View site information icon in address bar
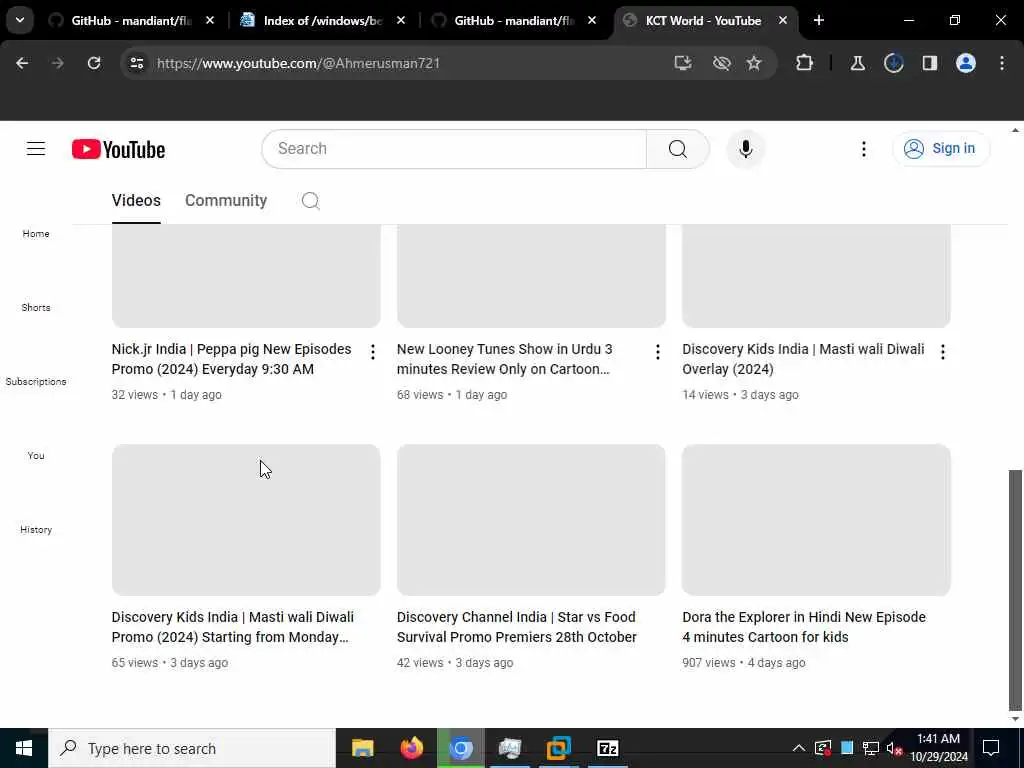Image resolution: width=1024 pixels, height=768 pixels. pos(136,63)
